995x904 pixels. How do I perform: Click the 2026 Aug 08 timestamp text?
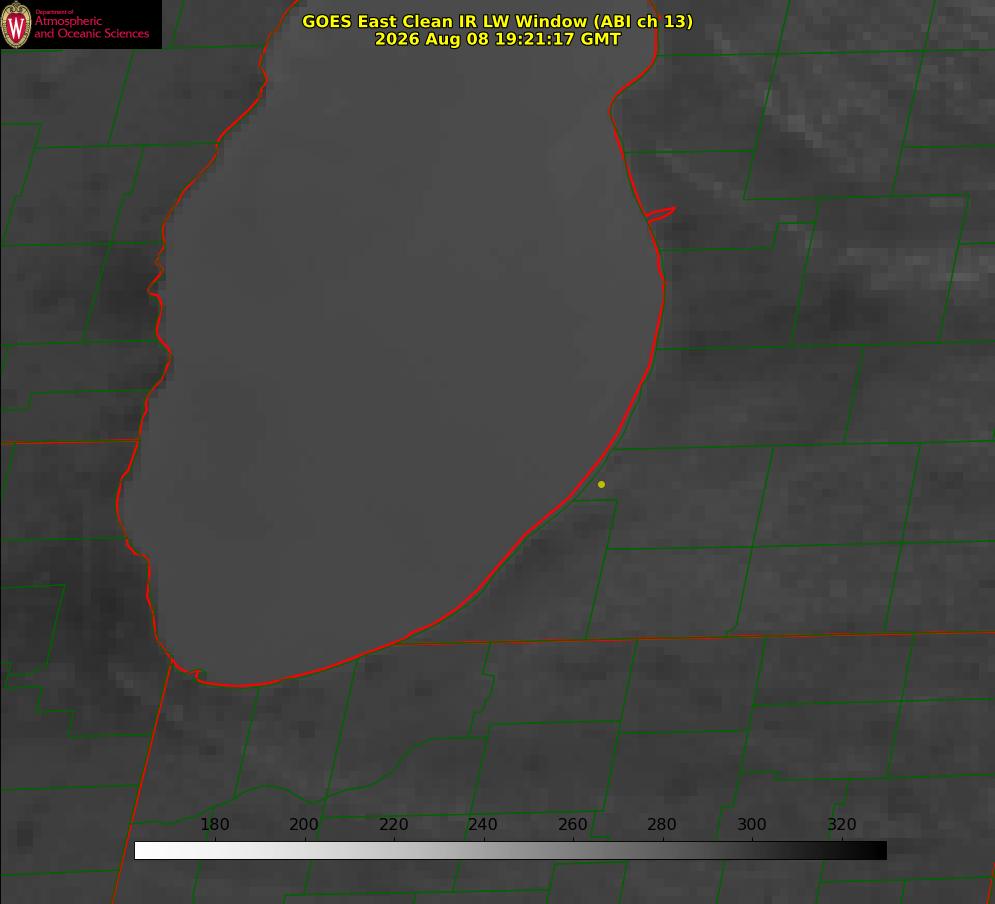click(x=497, y=39)
